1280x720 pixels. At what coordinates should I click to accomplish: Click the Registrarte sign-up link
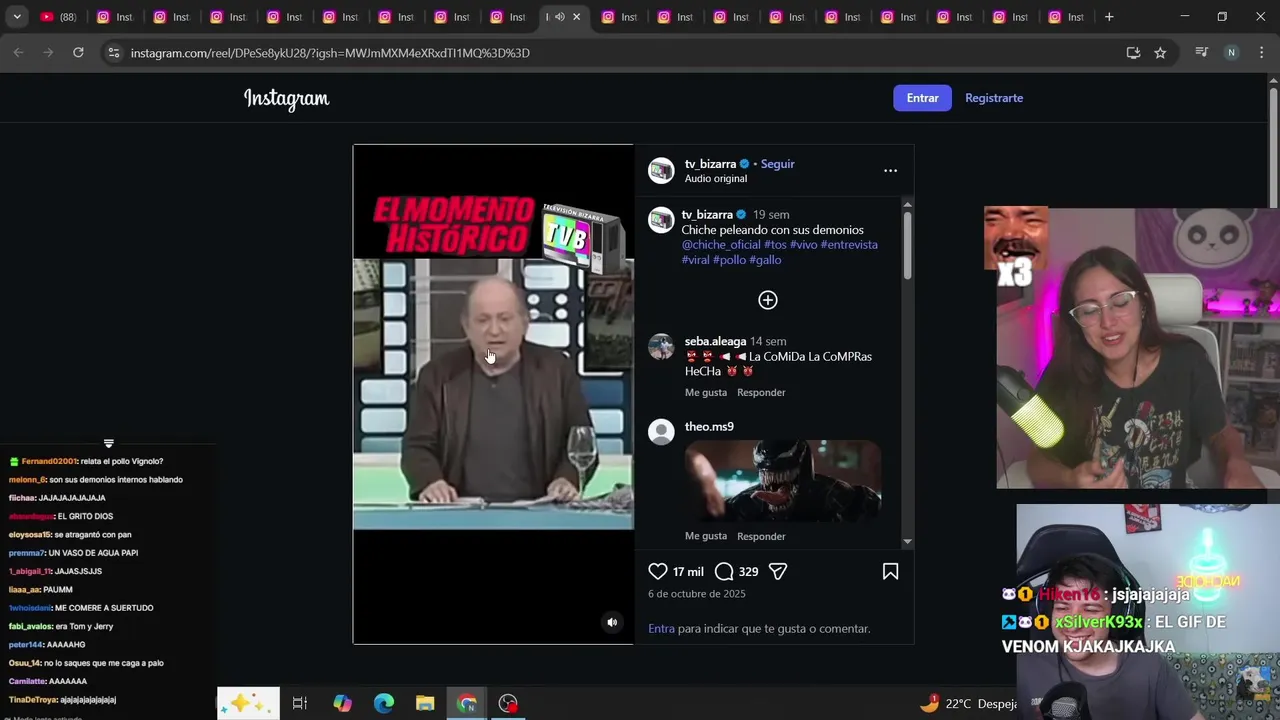994,98
